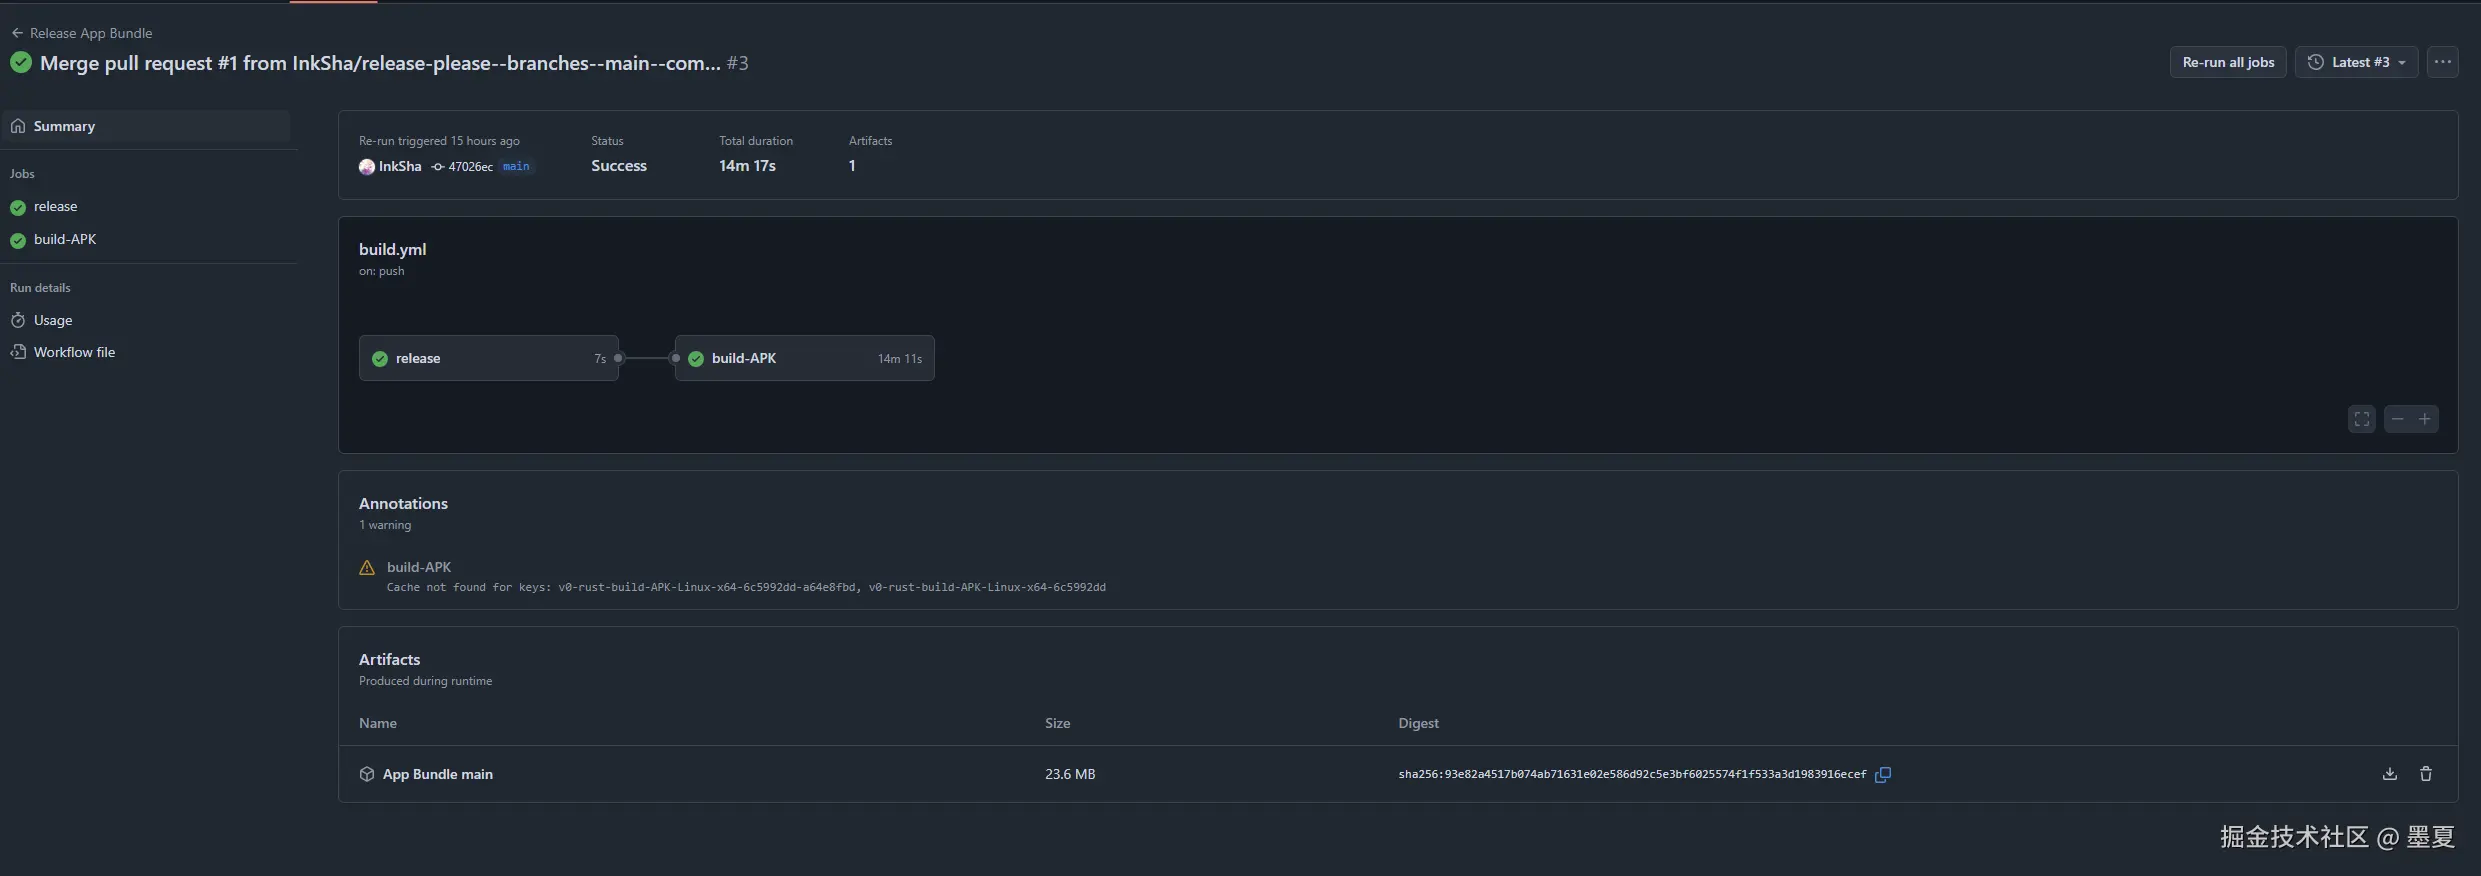This screenshot has width=2481, height=876.
Task: Open the three-dot more options menu
Action: pyautogui.click(x=2443, y=62)
